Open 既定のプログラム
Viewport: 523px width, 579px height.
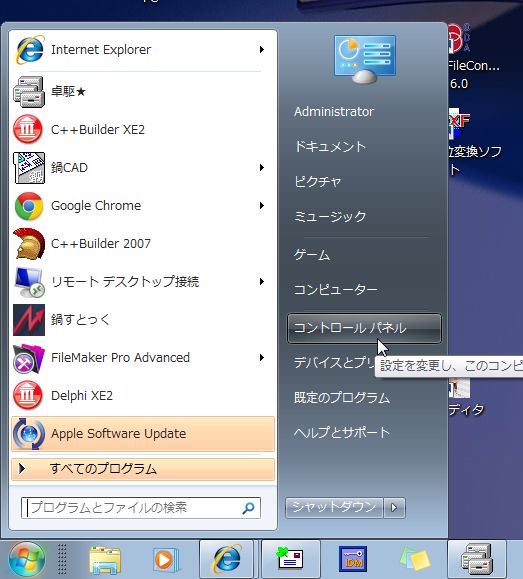(342, 398)
